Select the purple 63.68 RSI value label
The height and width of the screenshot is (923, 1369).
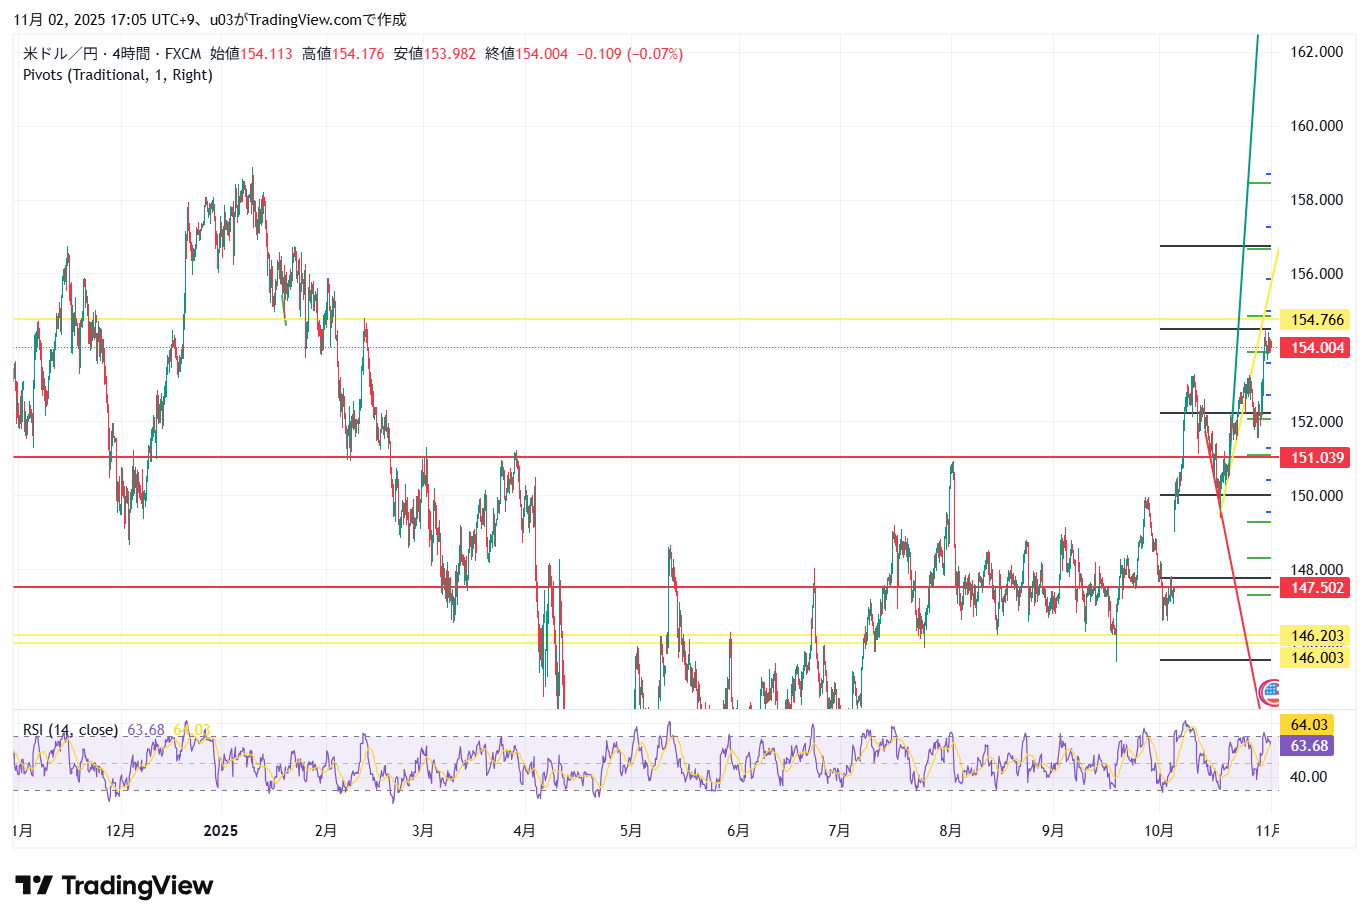tap(1309, 746)
